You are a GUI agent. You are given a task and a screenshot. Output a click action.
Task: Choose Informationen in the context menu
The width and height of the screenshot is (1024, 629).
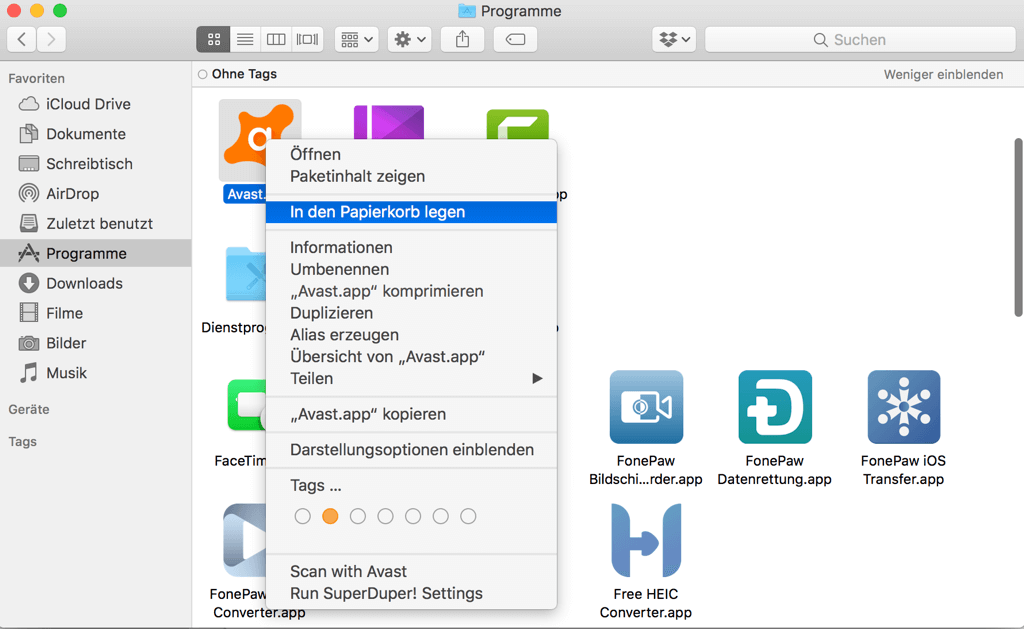[x=411, y=248]
